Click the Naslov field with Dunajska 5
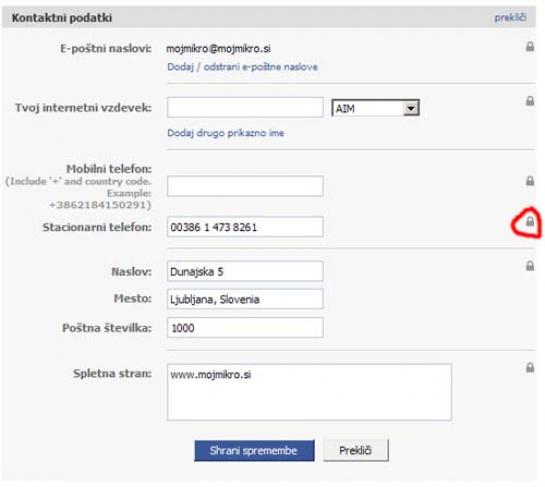Image resolution: width=545 pixels, height=487 pixels. tap(245, 271)
